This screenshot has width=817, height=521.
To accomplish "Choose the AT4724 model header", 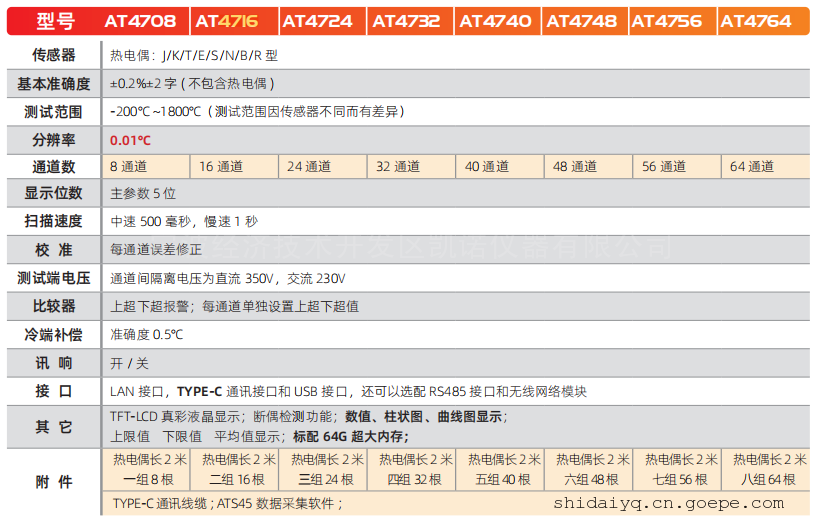I will click(320, 21).
